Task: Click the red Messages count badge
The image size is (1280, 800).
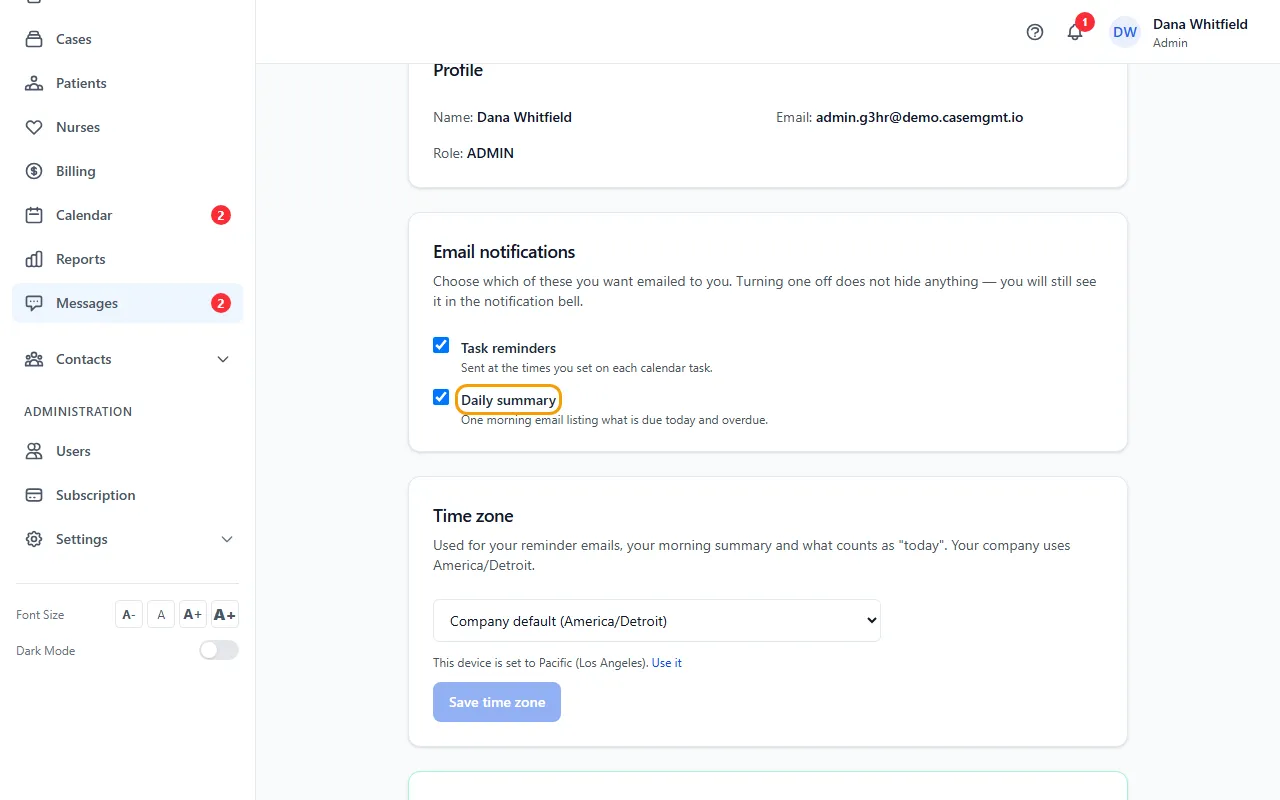Action: click(x=221, y=303)
